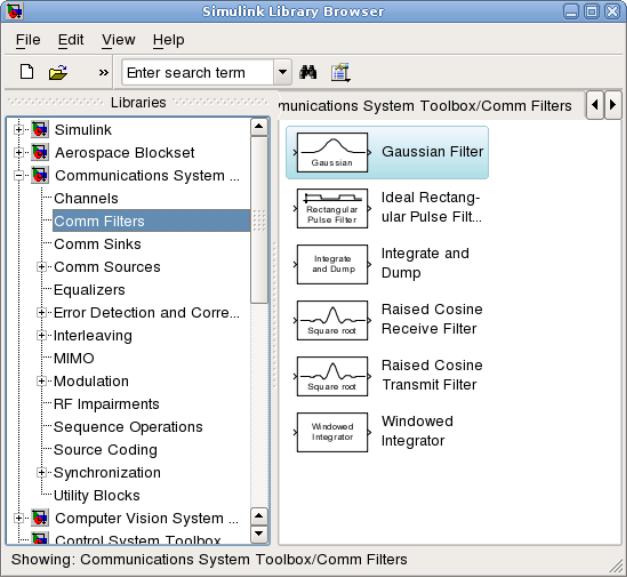627x577 pixels.
Task: Select the Raised Cosine Transmit Filter block icon
Action: click(332, 376)
